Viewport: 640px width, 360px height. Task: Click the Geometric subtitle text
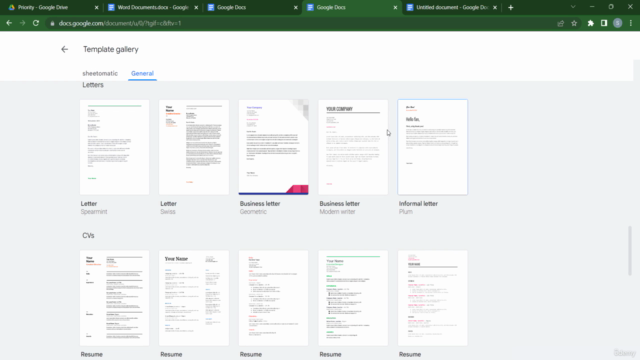(253, 212)
